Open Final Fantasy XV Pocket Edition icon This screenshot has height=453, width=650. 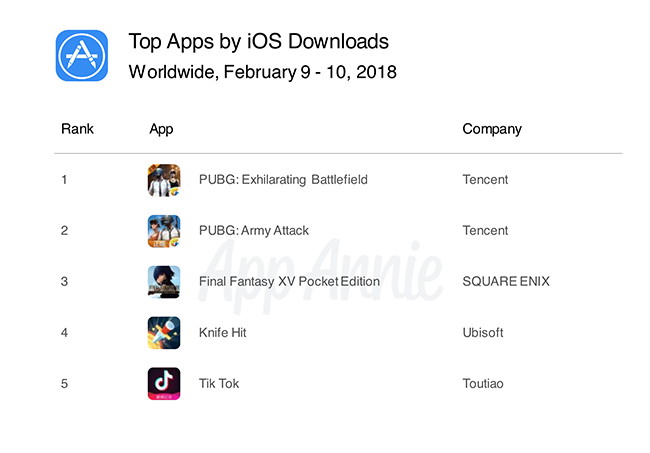coord(164,281)
